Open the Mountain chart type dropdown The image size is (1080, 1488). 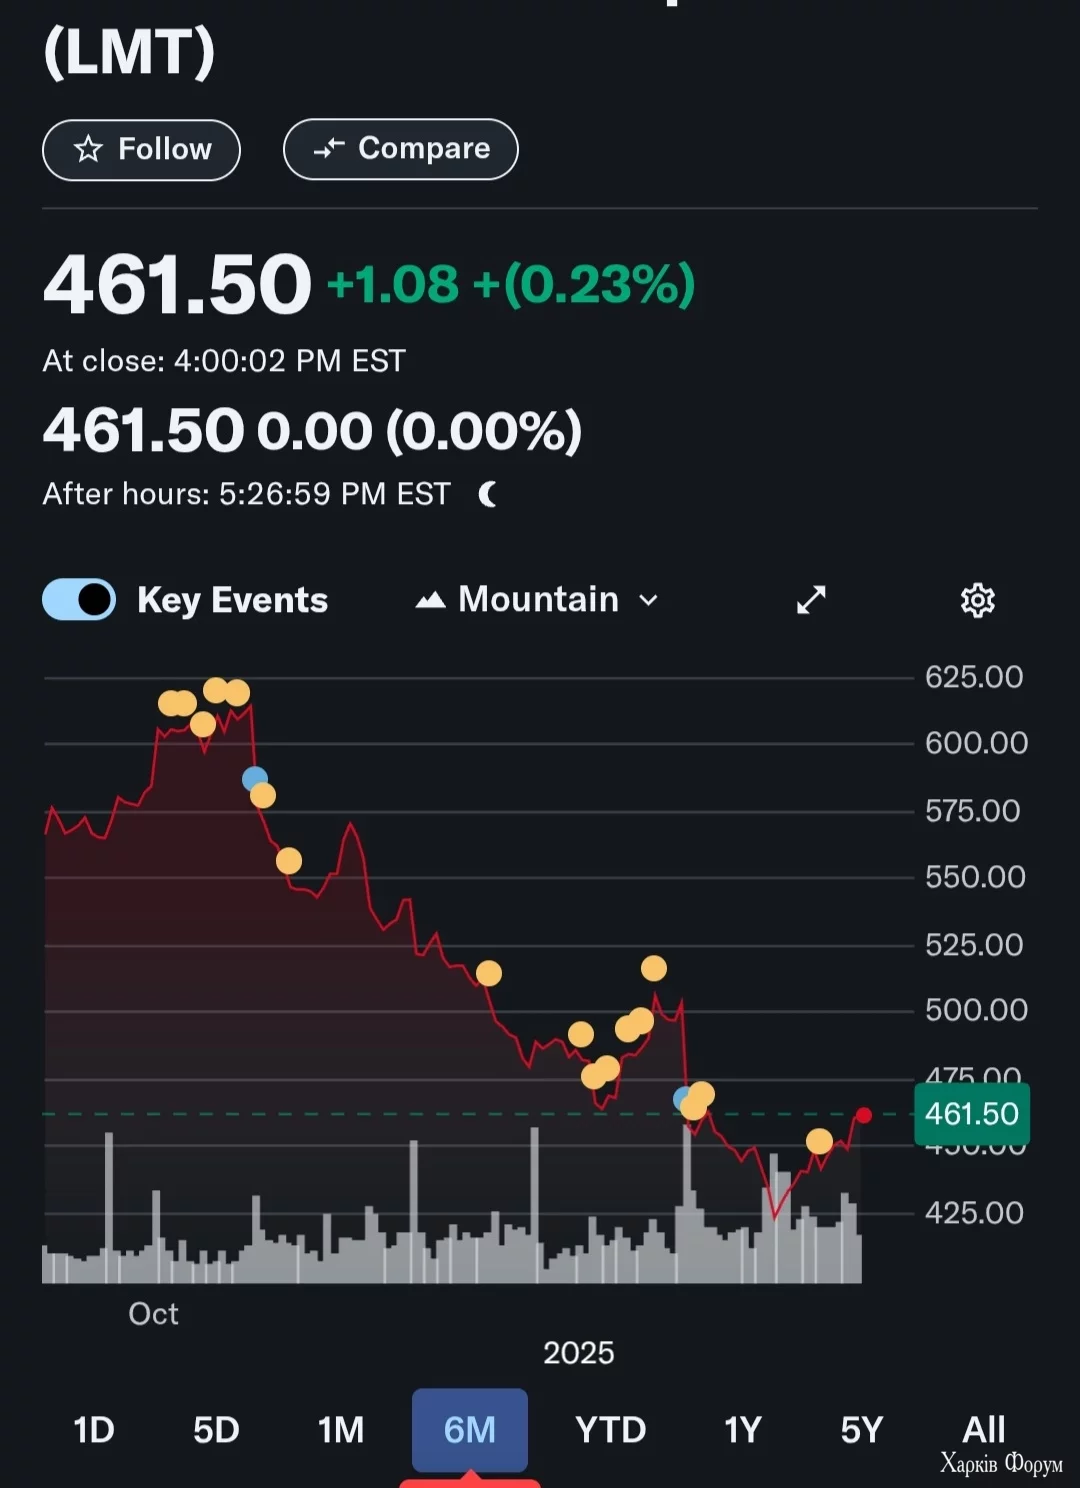click(x=538, y=600)
